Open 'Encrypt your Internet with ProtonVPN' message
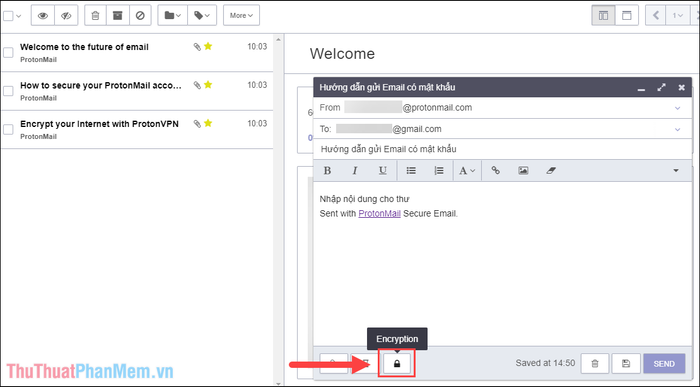This screenshot has width=700, height=387. click(x=99, y=124)
